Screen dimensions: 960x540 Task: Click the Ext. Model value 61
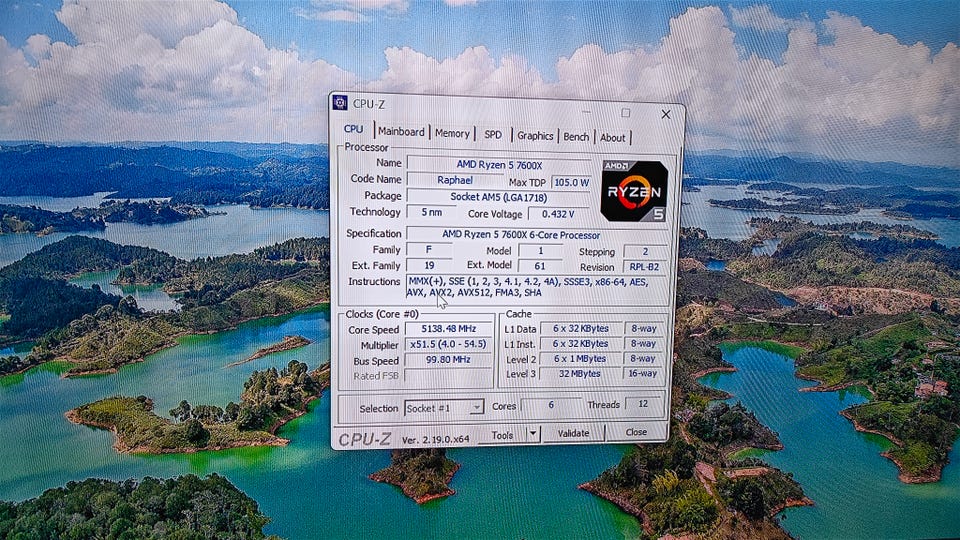coord(539,266)
